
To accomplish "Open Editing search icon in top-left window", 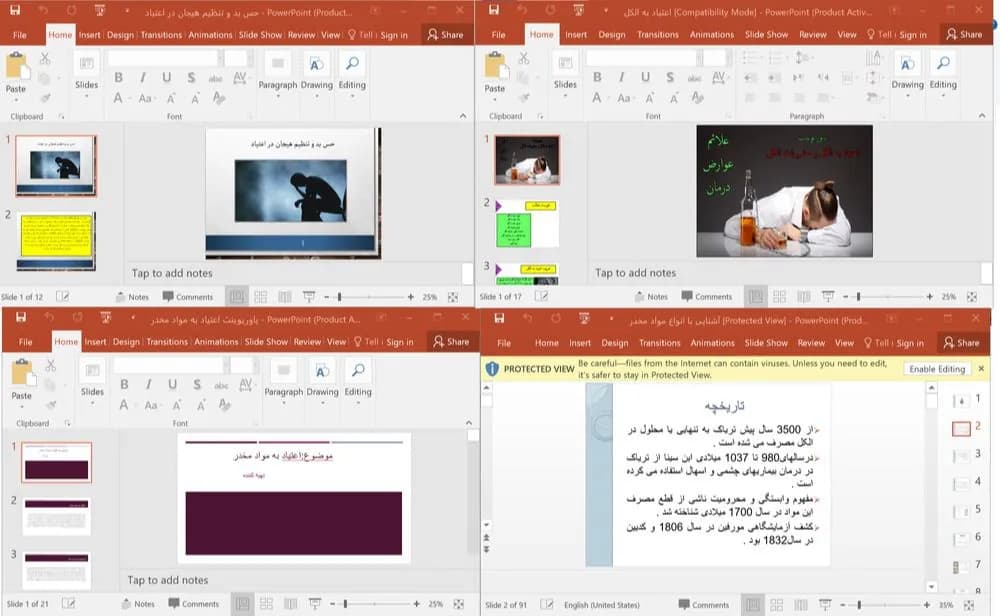I will 352,64.
